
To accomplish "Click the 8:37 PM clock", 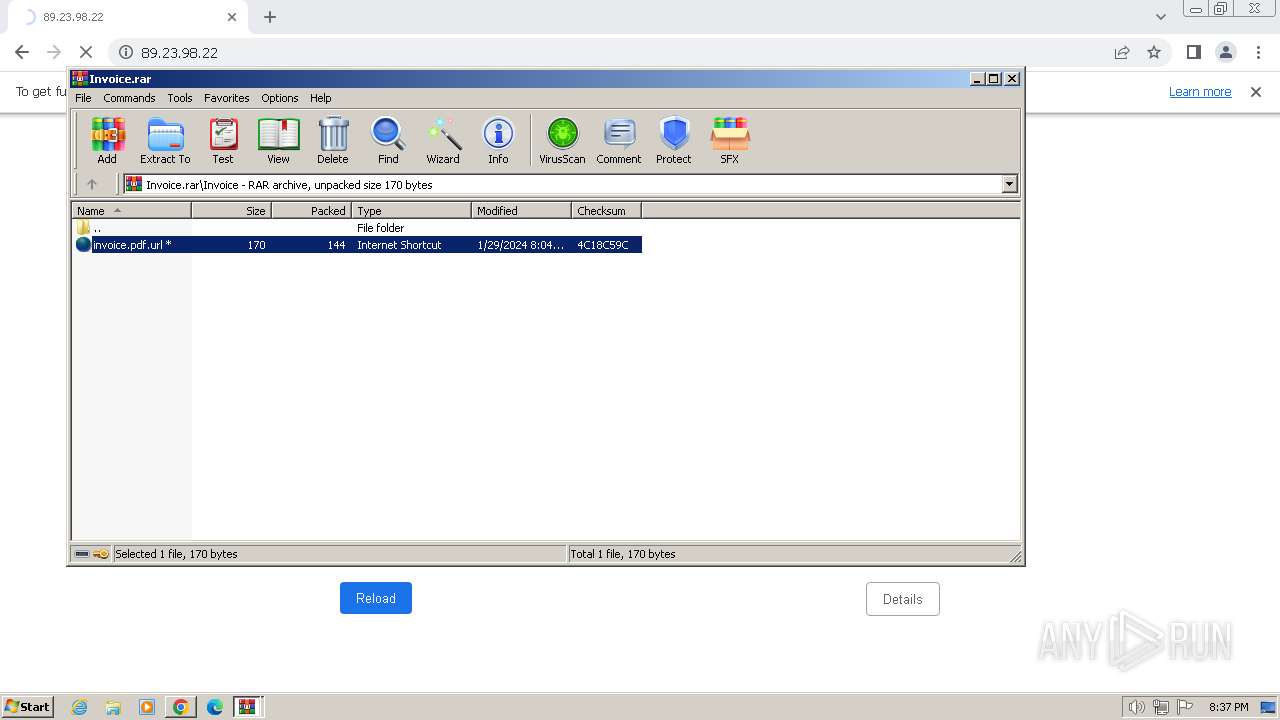I will pyautogui.click(x=1228, y=707).
